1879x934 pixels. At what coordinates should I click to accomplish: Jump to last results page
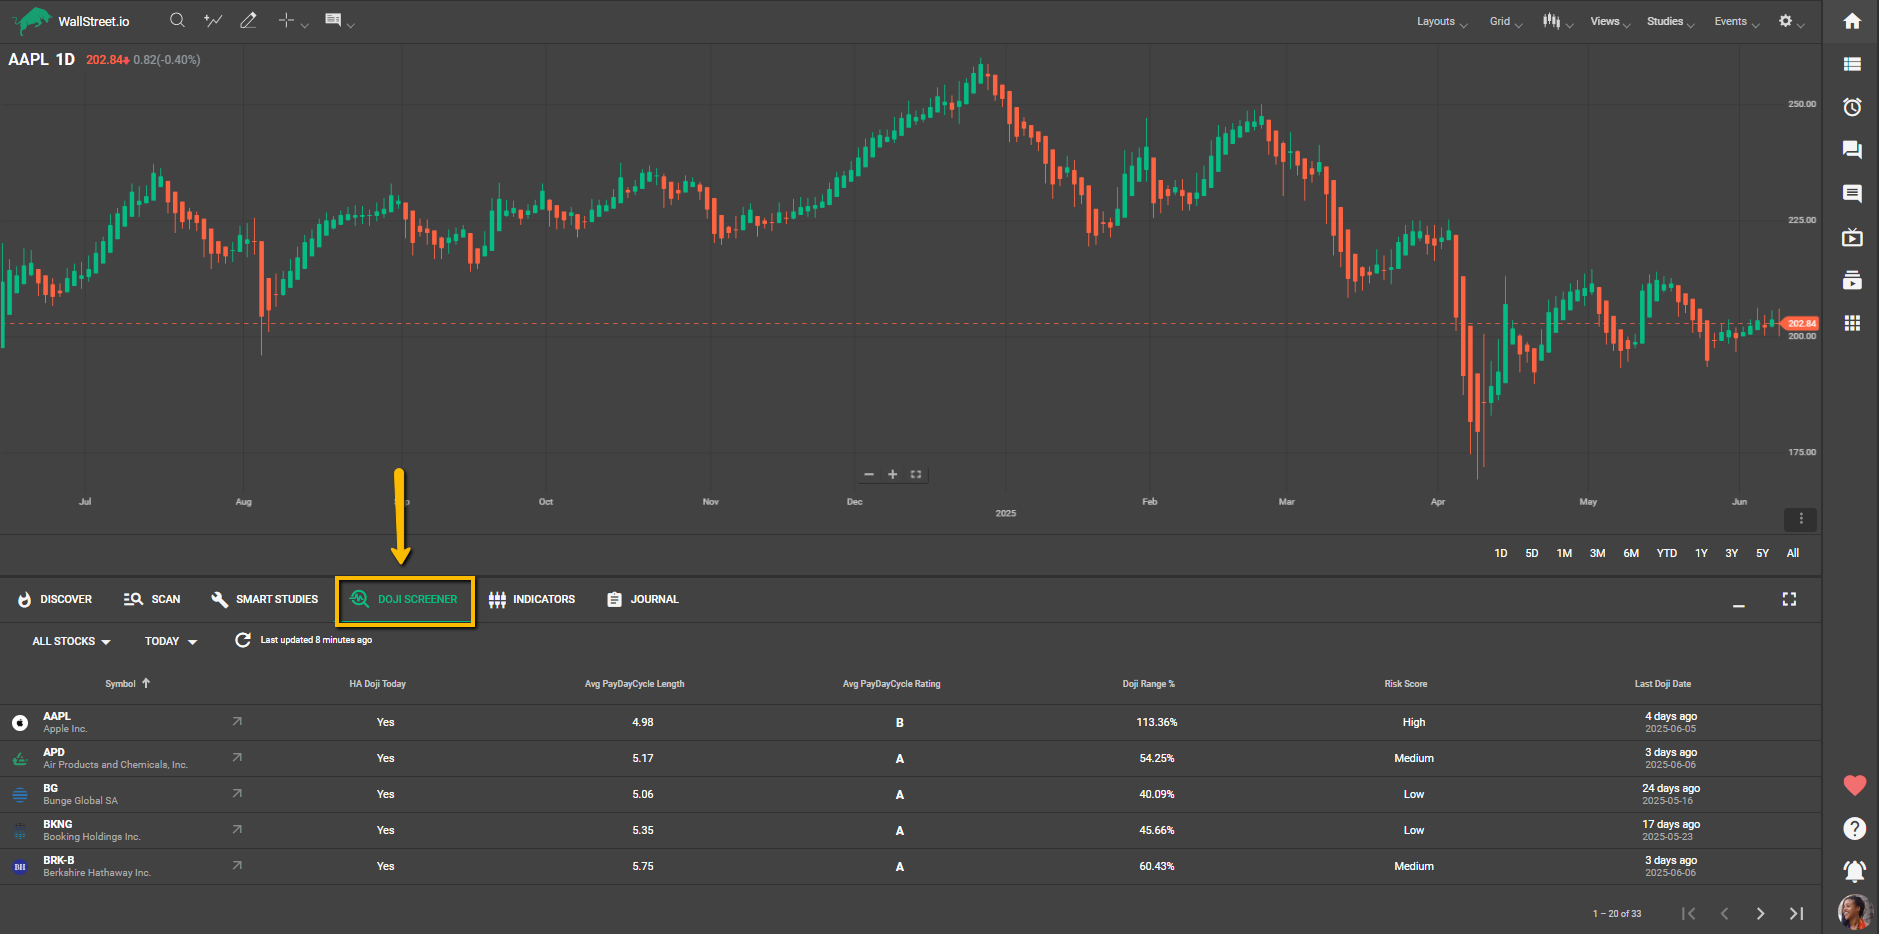(x=1797, y=913)
